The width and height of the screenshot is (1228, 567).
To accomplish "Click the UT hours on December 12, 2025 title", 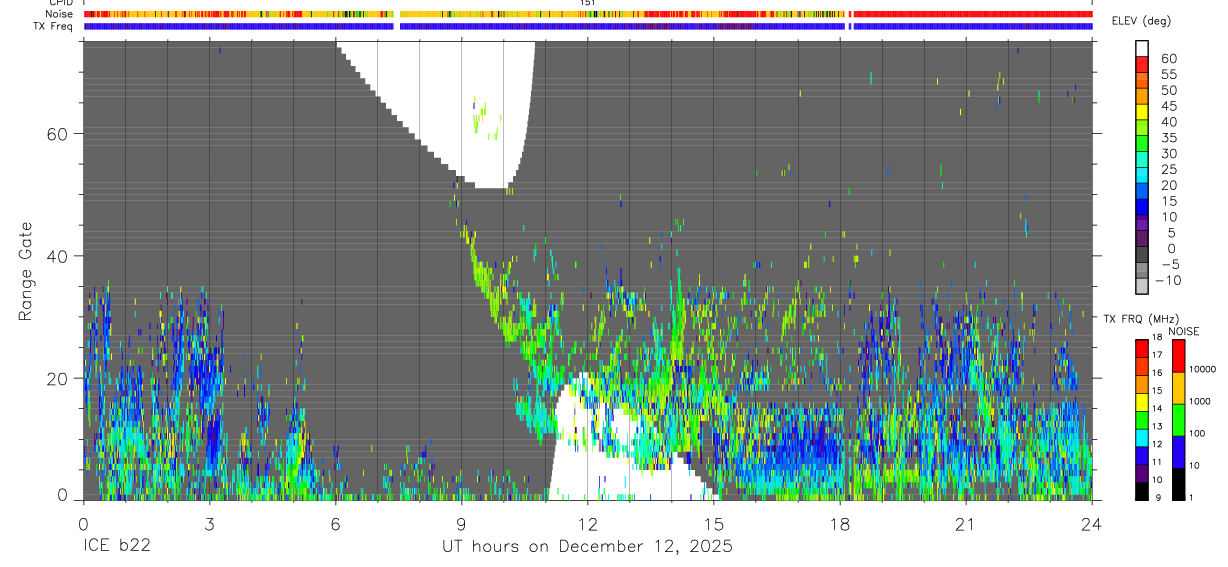I will (587, 546).
